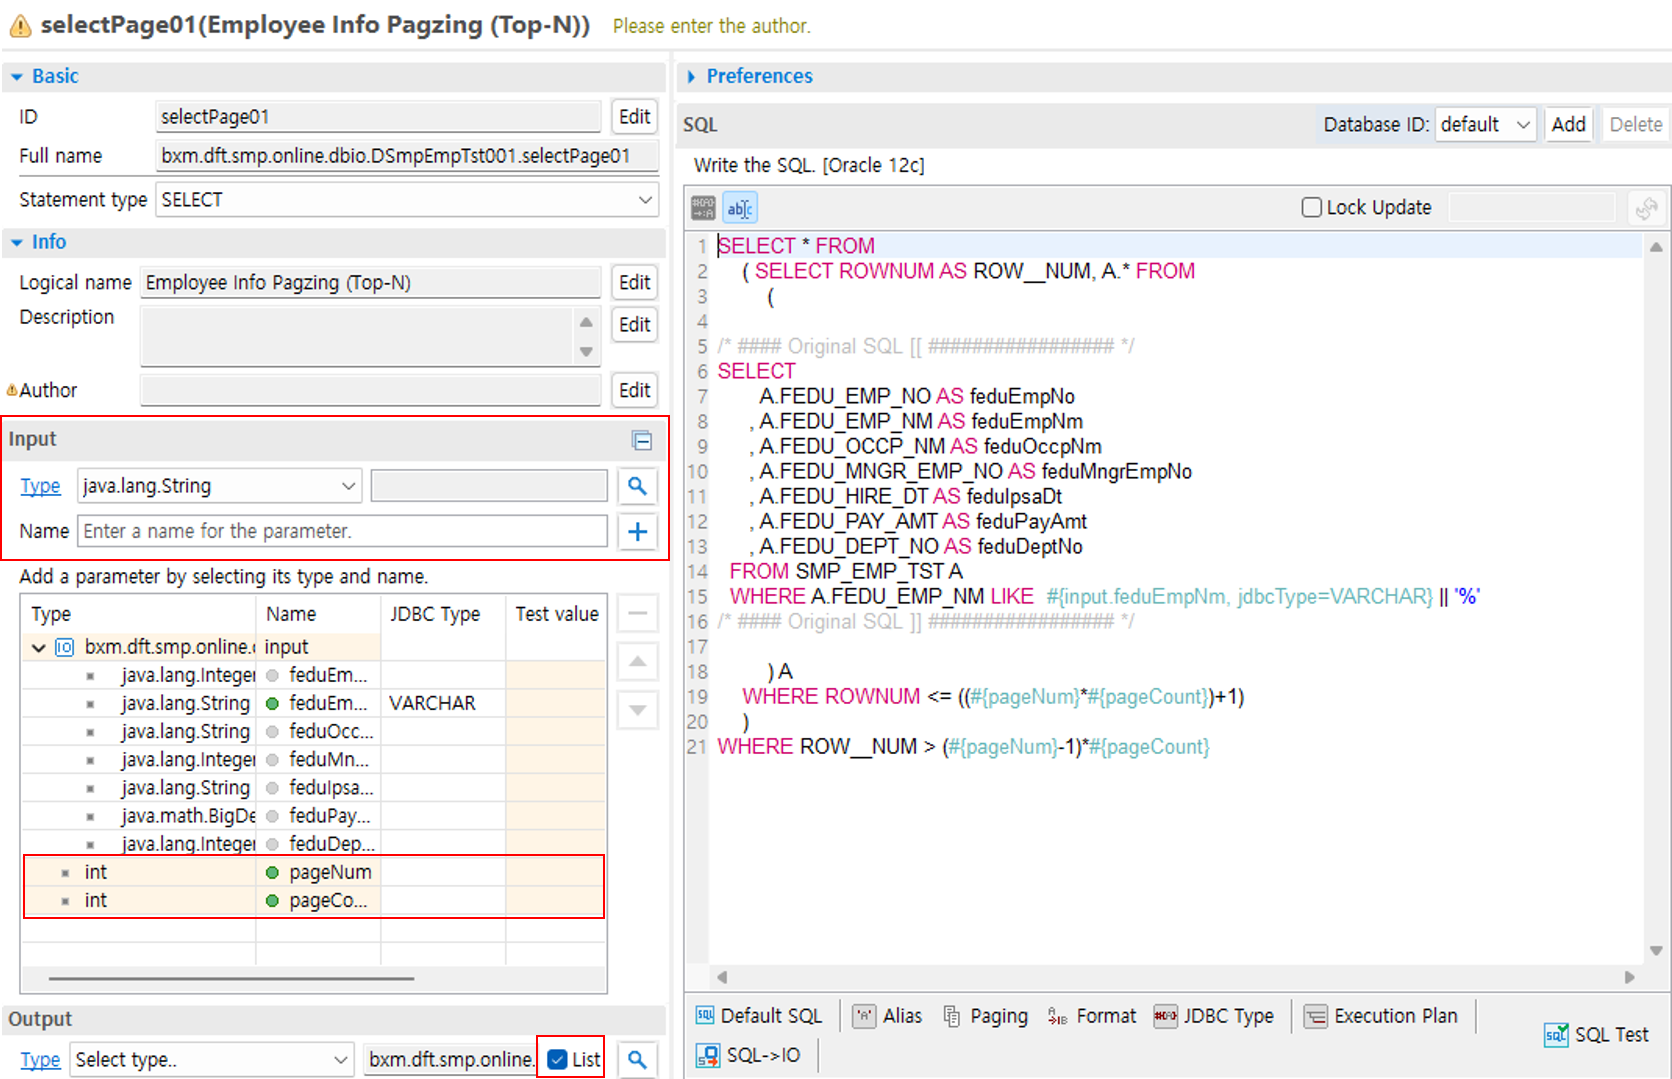Toggle the green indicator beside pageNum
The image size is (1672, 1079).
[272, 872]
